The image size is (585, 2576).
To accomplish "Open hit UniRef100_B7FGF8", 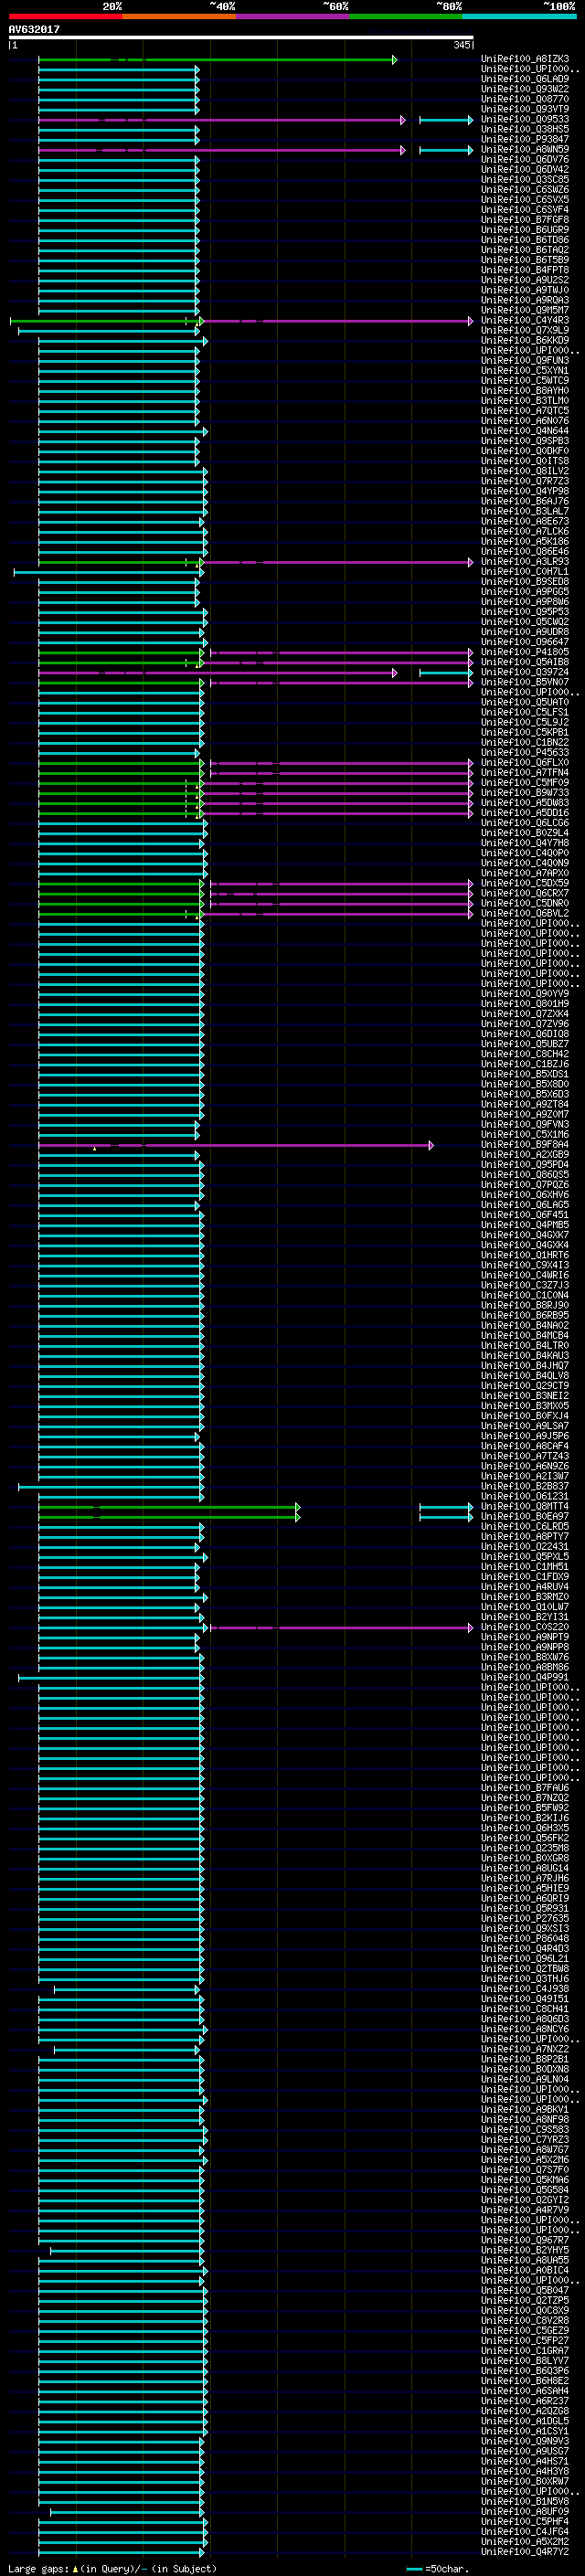I will point(525,219).
